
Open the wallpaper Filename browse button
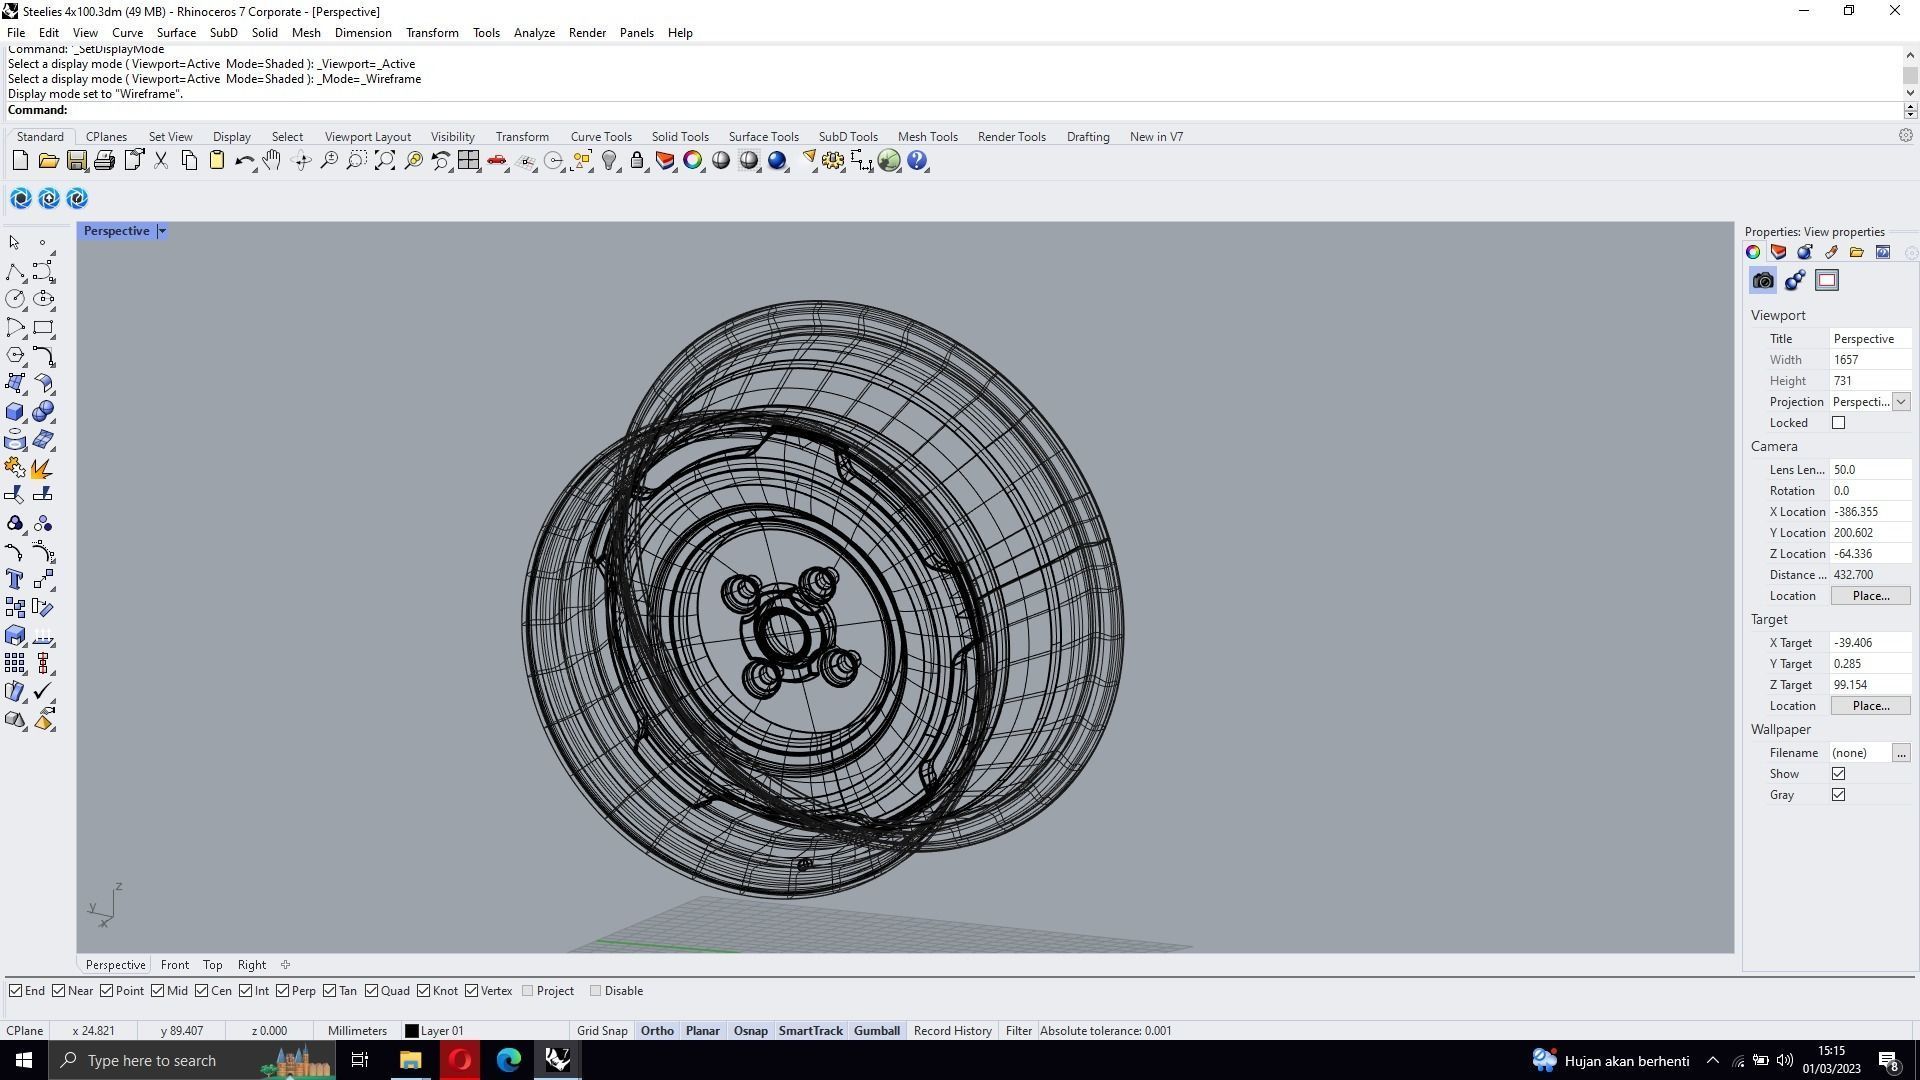tap(1901, 753)
